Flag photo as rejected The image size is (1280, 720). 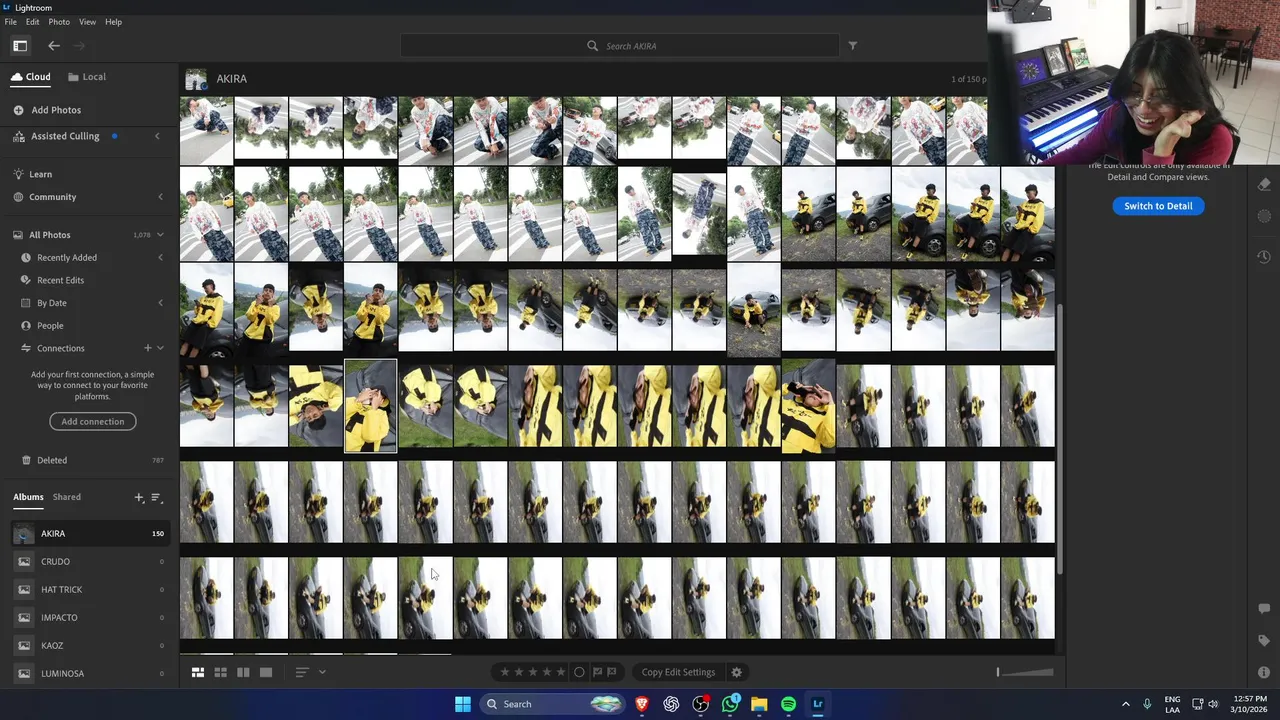(x=611, y=672)
